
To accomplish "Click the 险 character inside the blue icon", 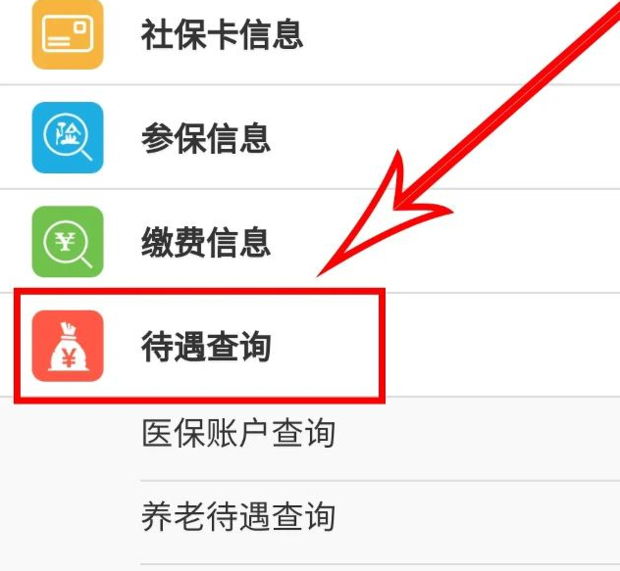I will click(x=67, y=134).
